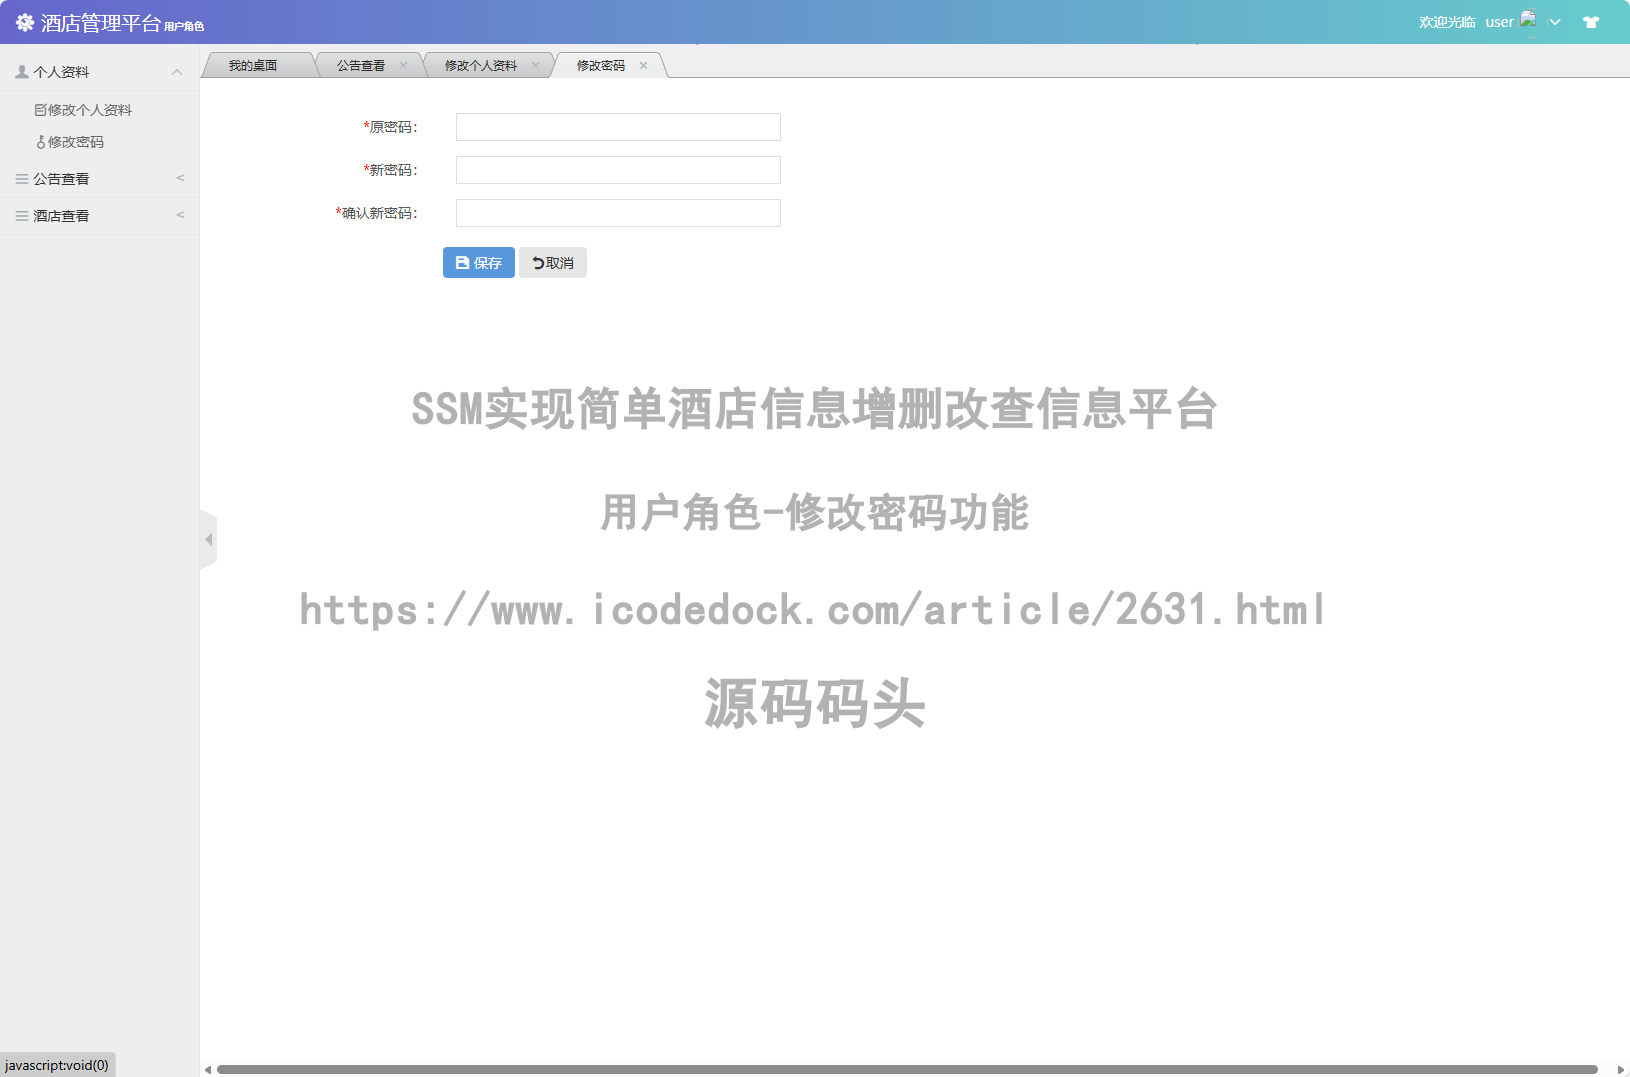Click the skin theme shirt icon

(x=1590, y=22)
